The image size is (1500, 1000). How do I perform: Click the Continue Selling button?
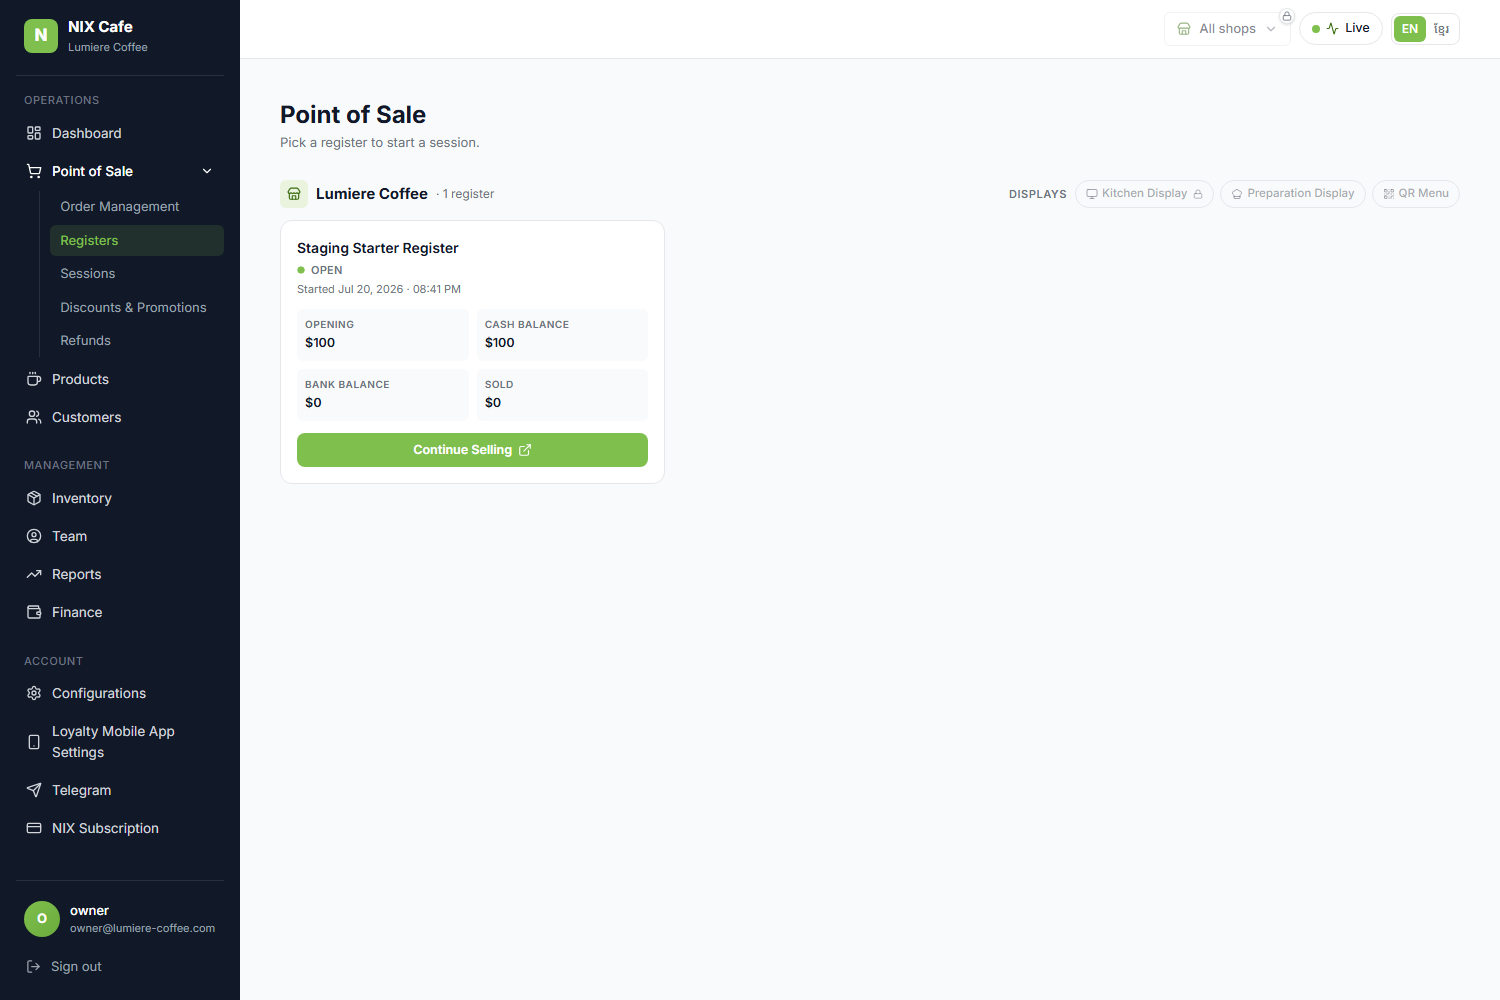[x=472, y=450]
